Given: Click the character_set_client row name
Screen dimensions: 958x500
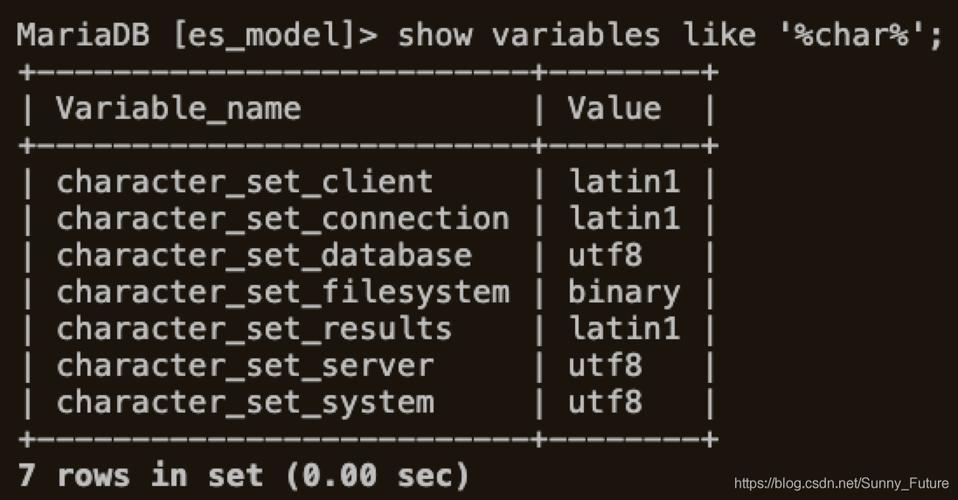Looking at the screenshot, I should pos(244,182).
